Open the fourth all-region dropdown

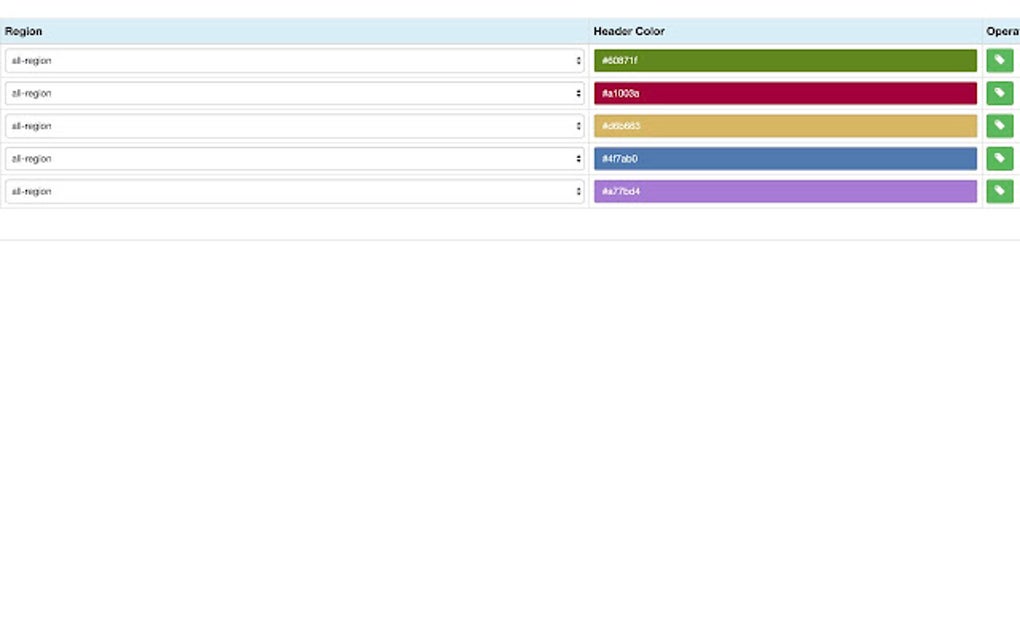coord(295,158)
